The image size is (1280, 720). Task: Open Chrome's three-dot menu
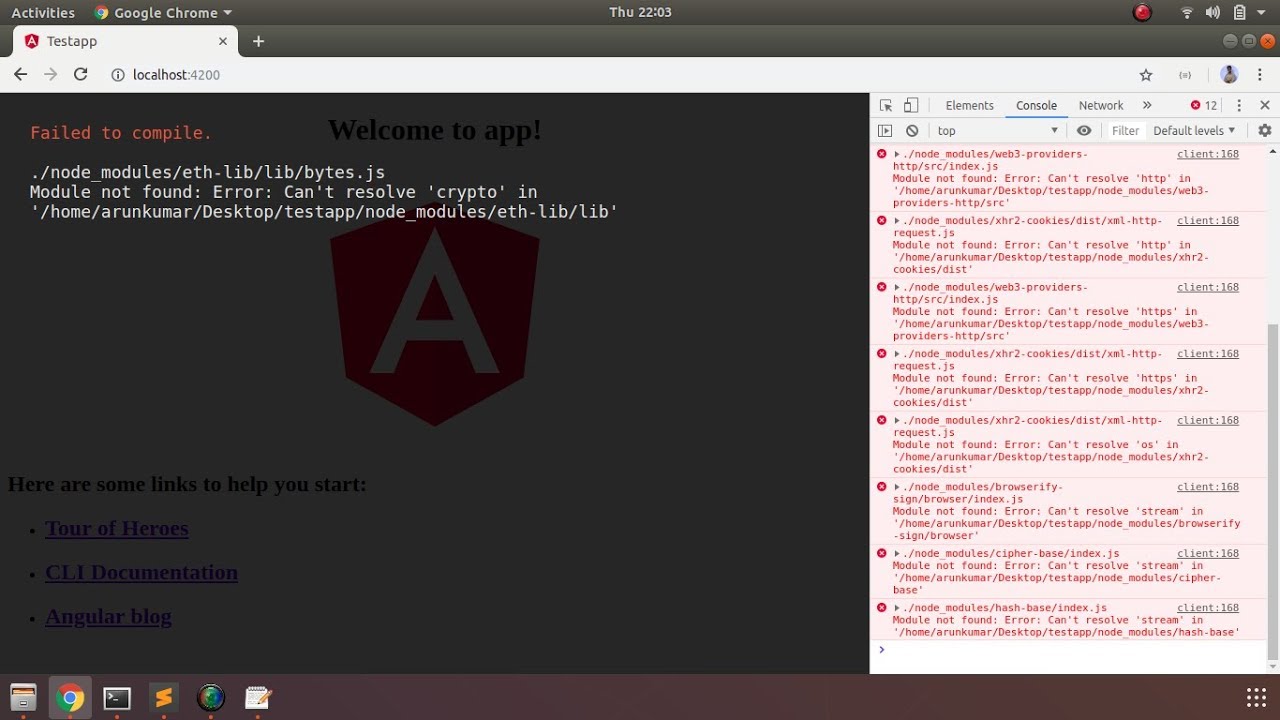click(x=1259, y=75)
